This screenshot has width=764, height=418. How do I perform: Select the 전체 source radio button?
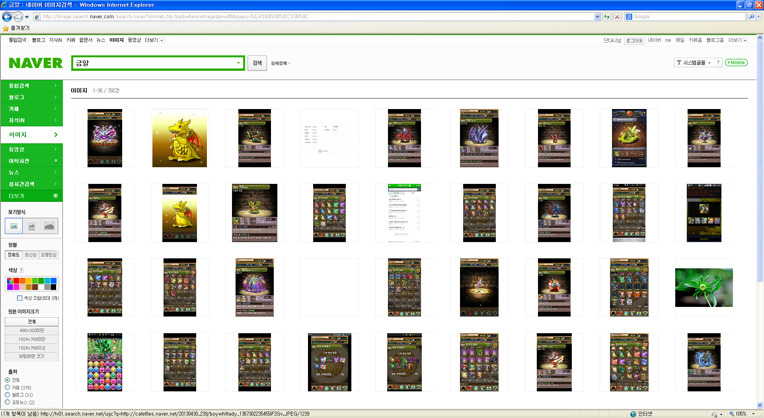pos(9,380)
